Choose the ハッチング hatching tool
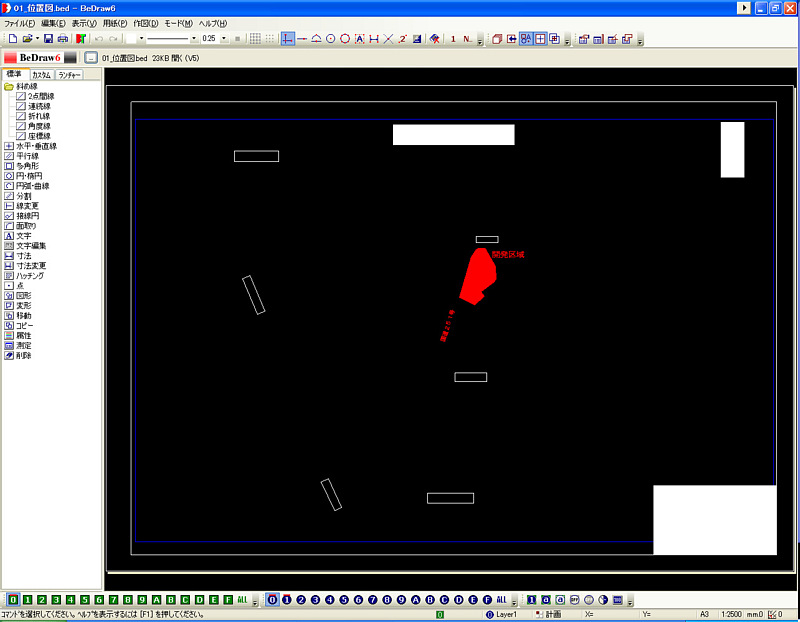Screen dimensions: 800x622 [29, 275]
